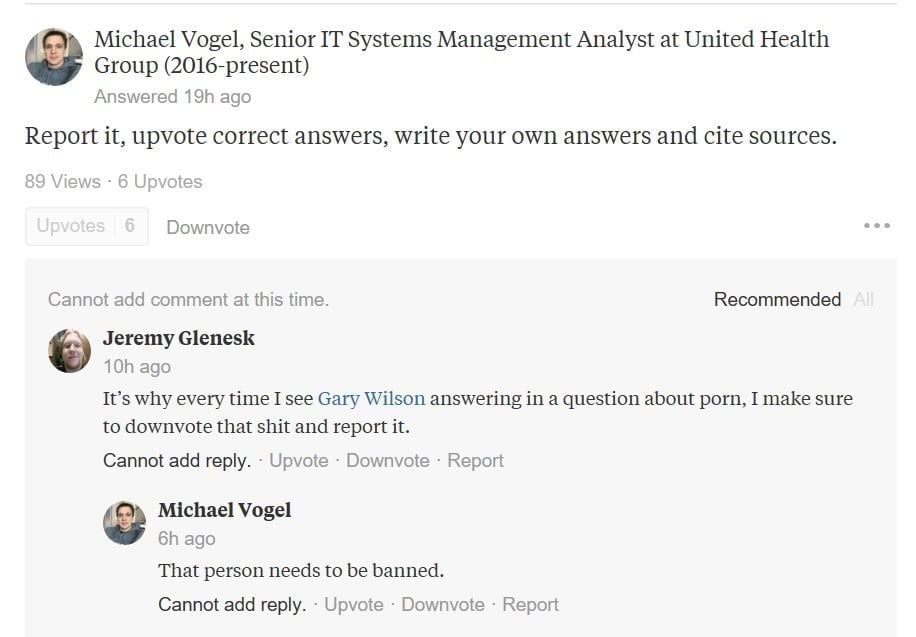Upvote the "needs to be banned" reply
The width and height of the screenshot is (916, 637).
click(x=354, y=604)
